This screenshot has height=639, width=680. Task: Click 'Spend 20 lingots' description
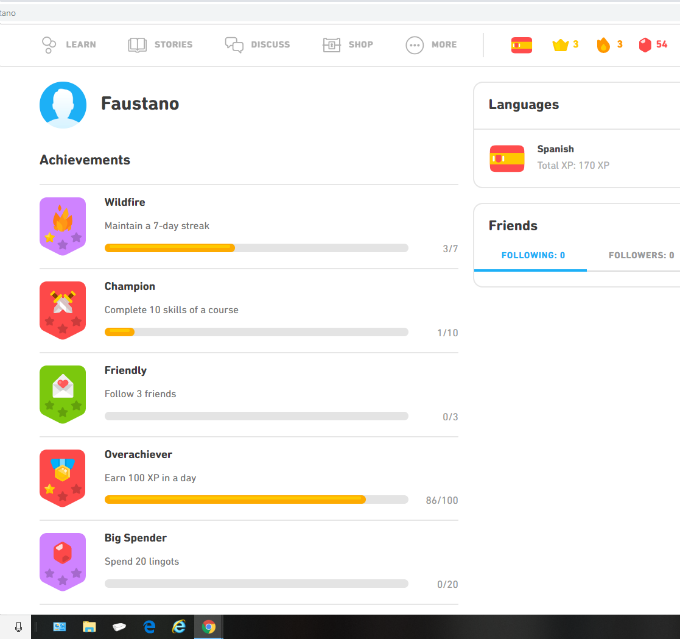point(141,562)
